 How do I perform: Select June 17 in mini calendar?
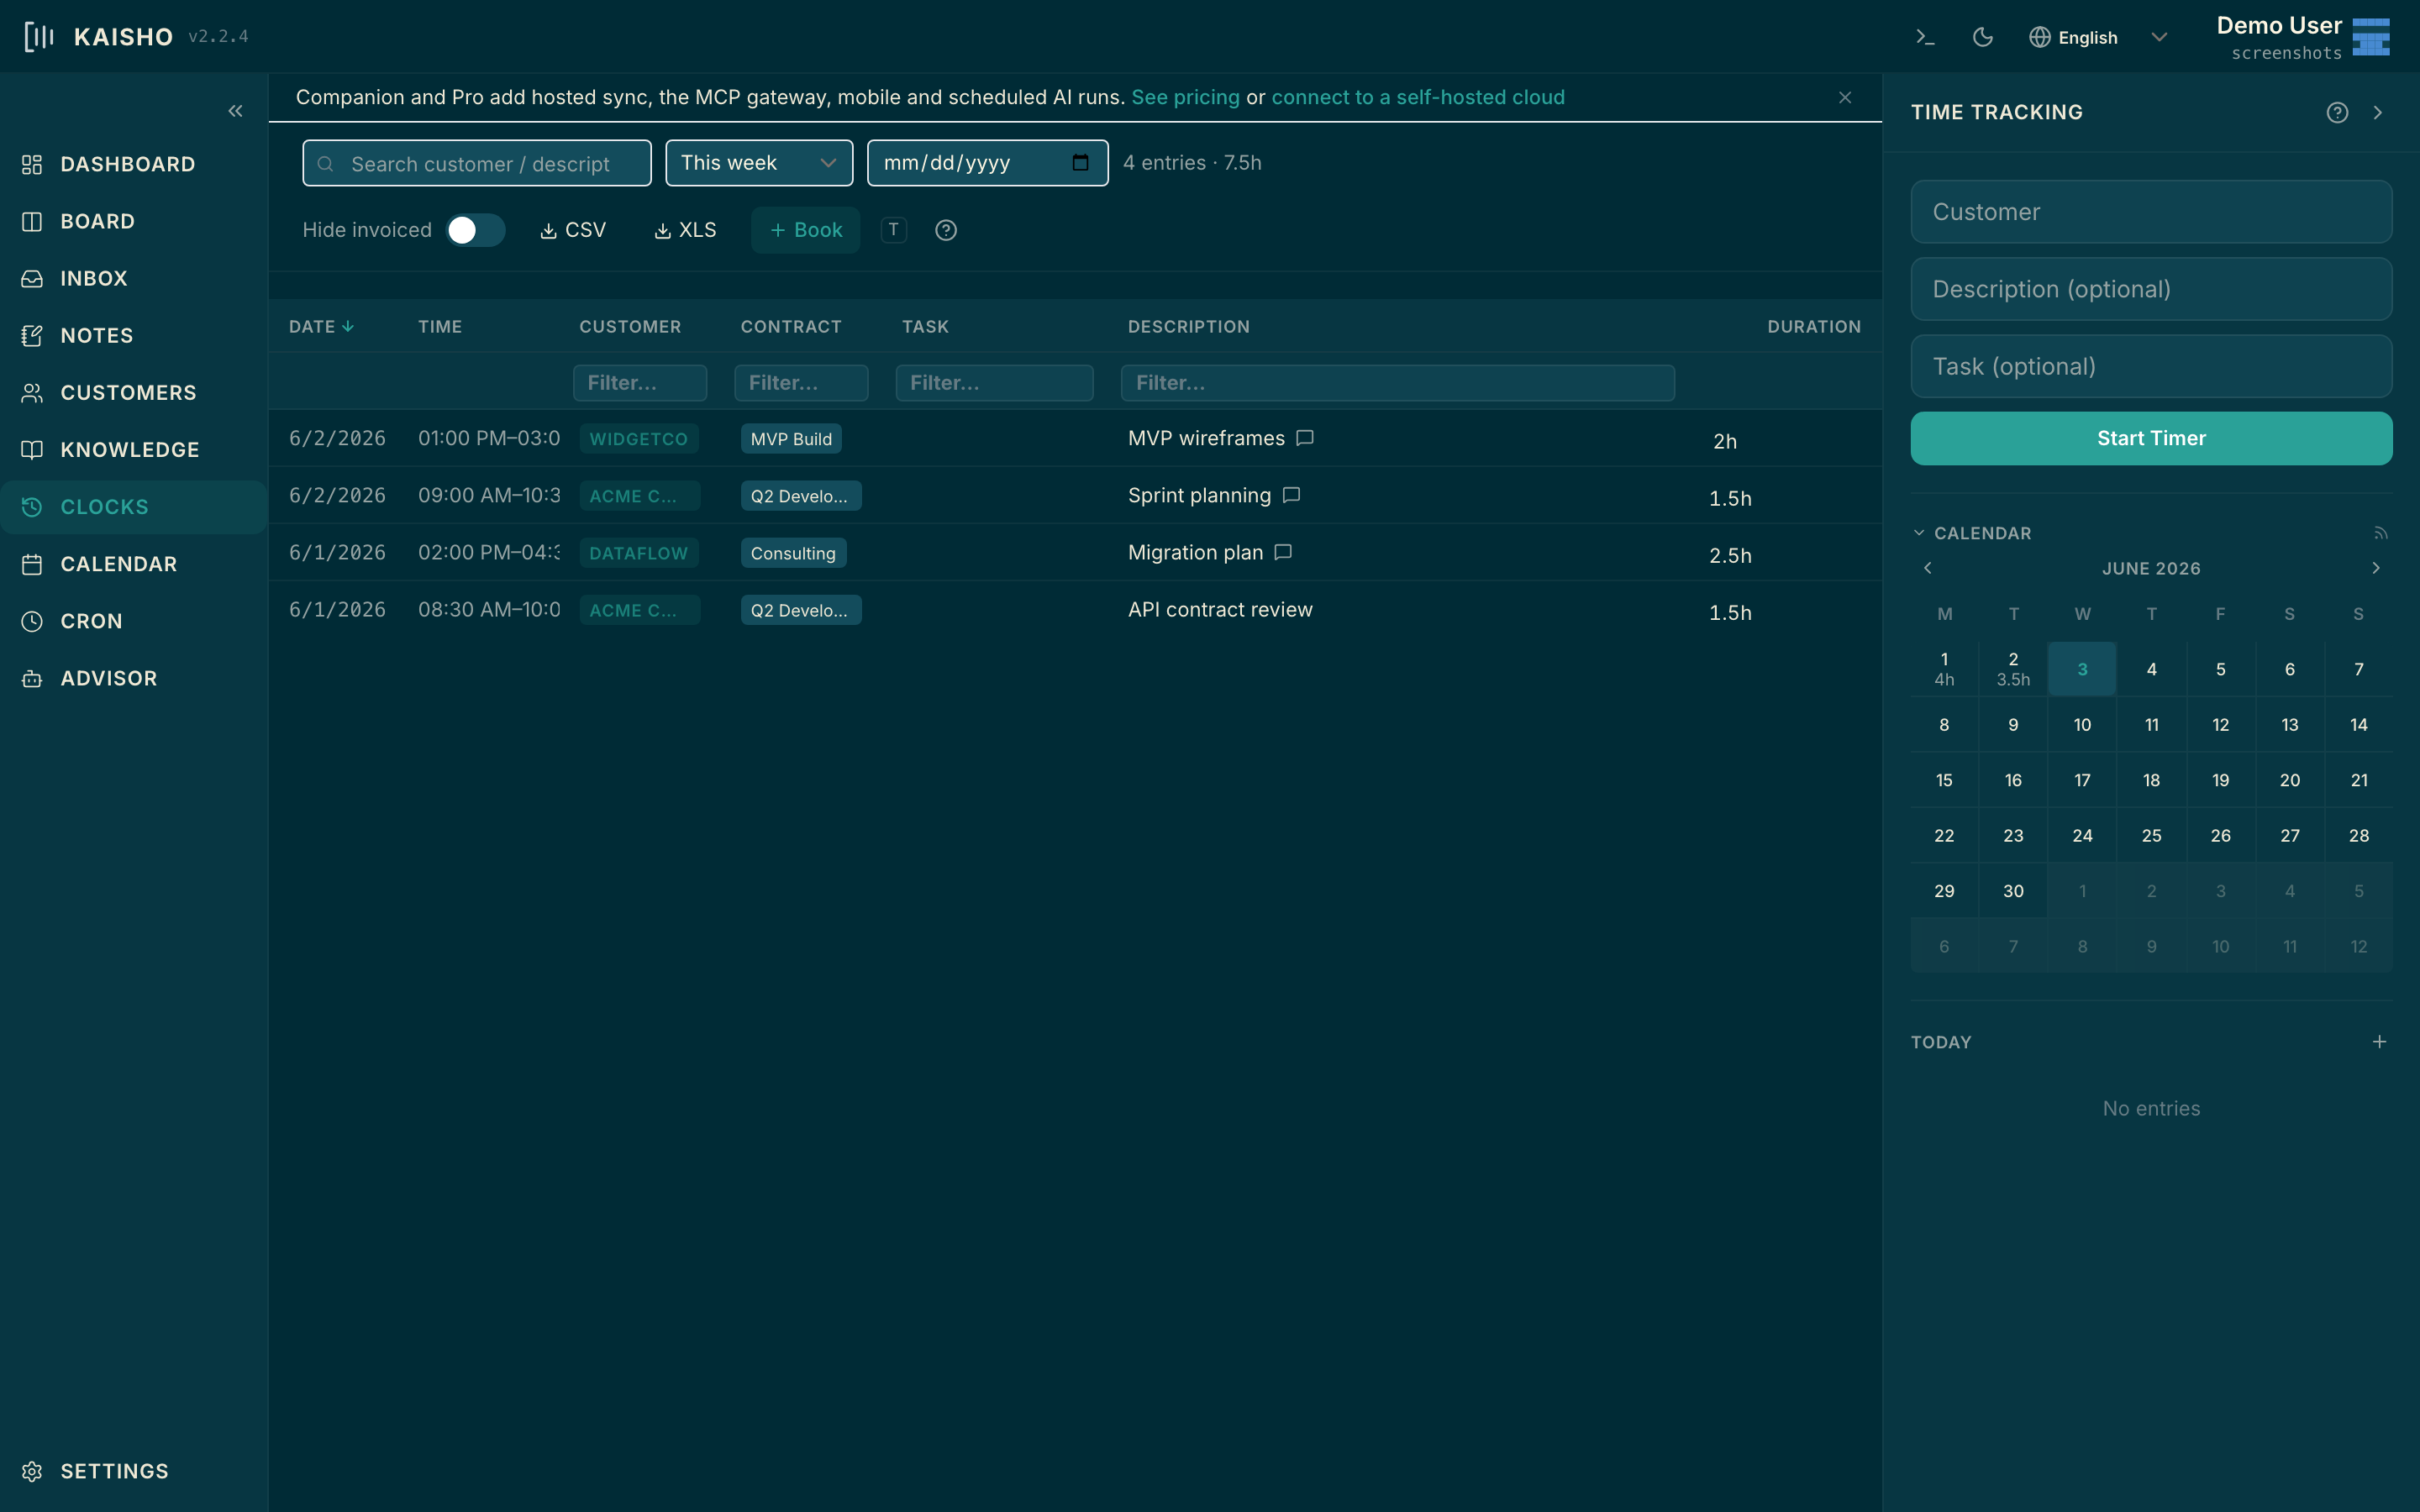[2082, 780]
